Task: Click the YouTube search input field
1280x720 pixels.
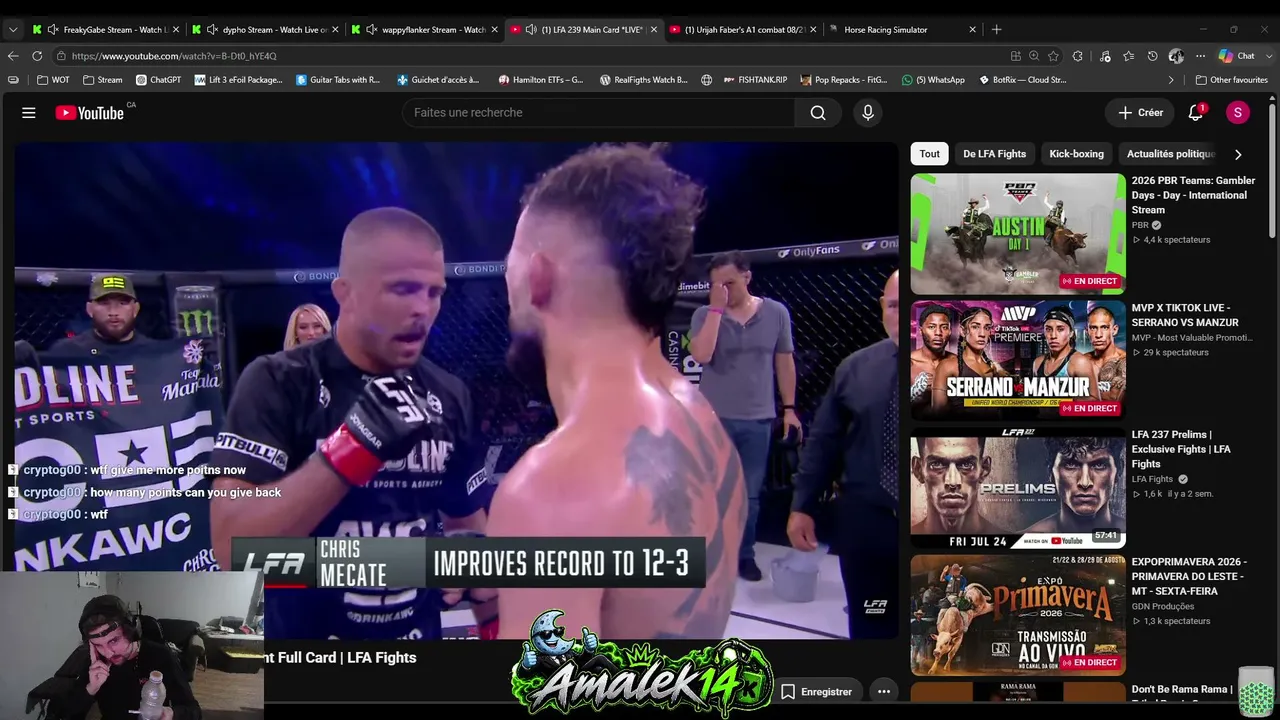Action: point(599,113)
